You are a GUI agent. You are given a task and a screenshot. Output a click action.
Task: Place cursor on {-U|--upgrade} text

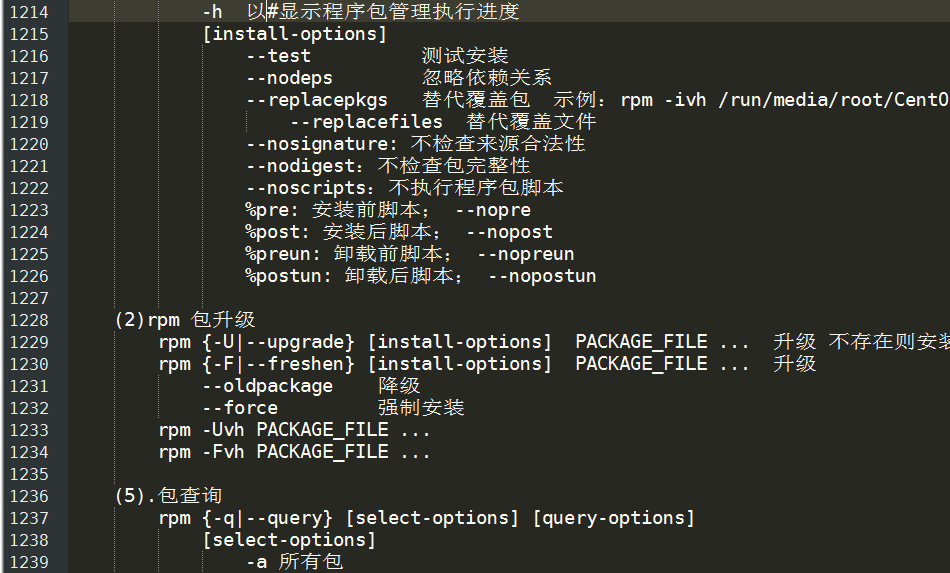[279, 342]
